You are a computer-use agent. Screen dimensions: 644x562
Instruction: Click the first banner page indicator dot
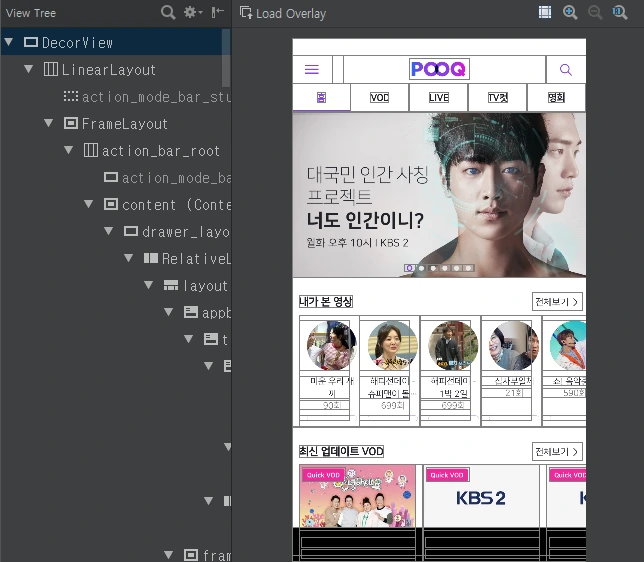[409, 268]
